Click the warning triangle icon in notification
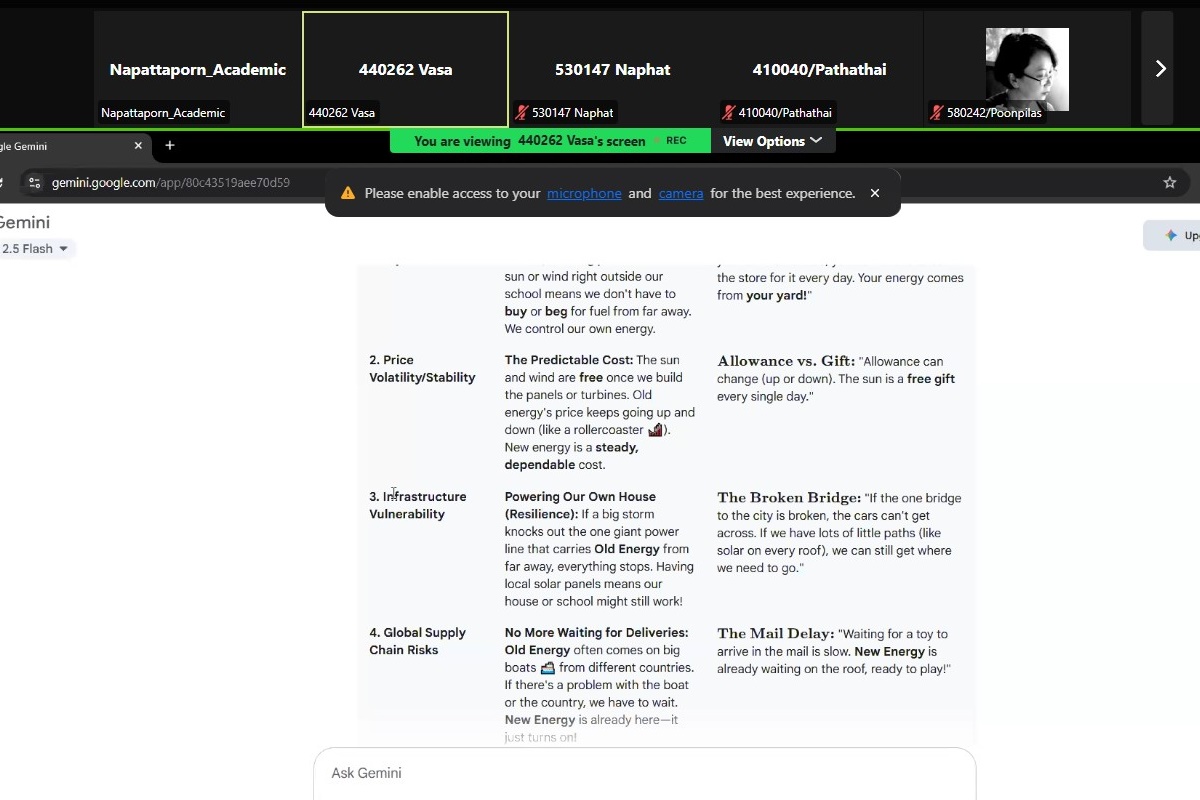This screenshot has height=800, width=1200. coord(348,193)
